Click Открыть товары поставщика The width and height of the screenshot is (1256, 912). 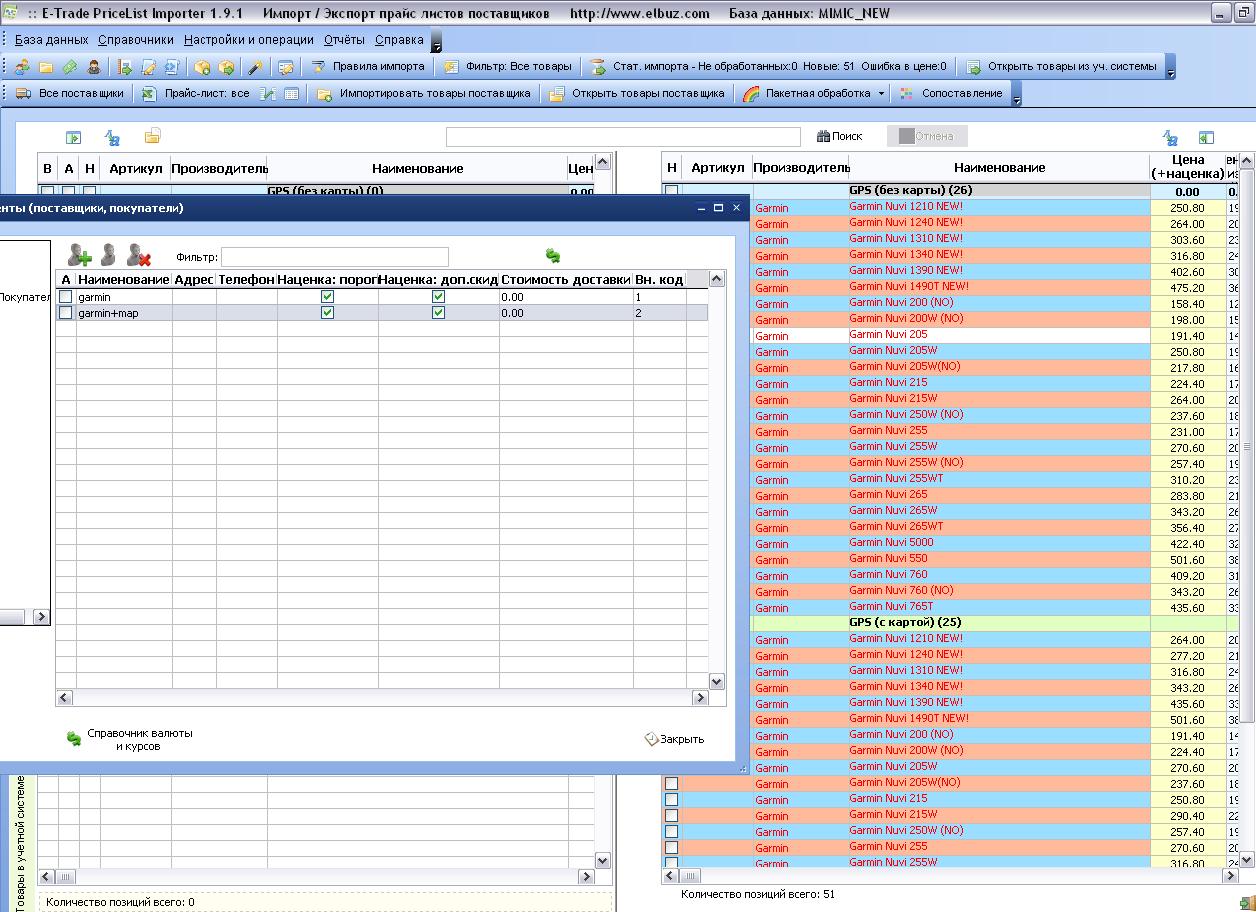pos(638,93)
